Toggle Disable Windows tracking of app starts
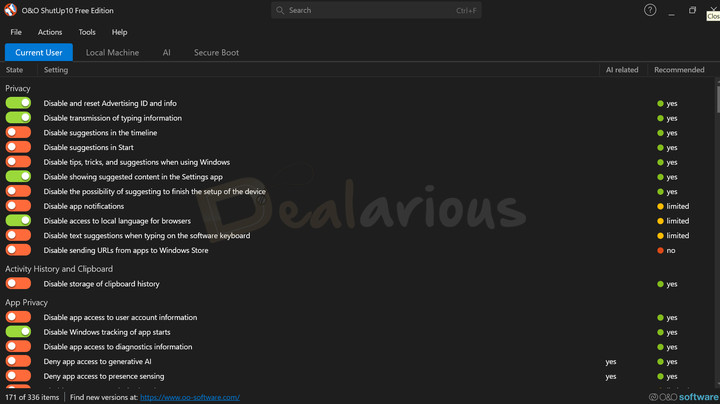Screen dimensions: 720x404 pyautogui.click(x=18, y=331)
